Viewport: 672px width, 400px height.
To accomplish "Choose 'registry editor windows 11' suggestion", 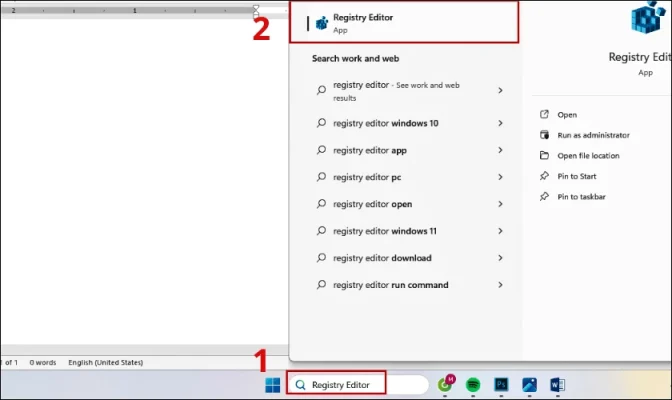I will tap(386, 231).
